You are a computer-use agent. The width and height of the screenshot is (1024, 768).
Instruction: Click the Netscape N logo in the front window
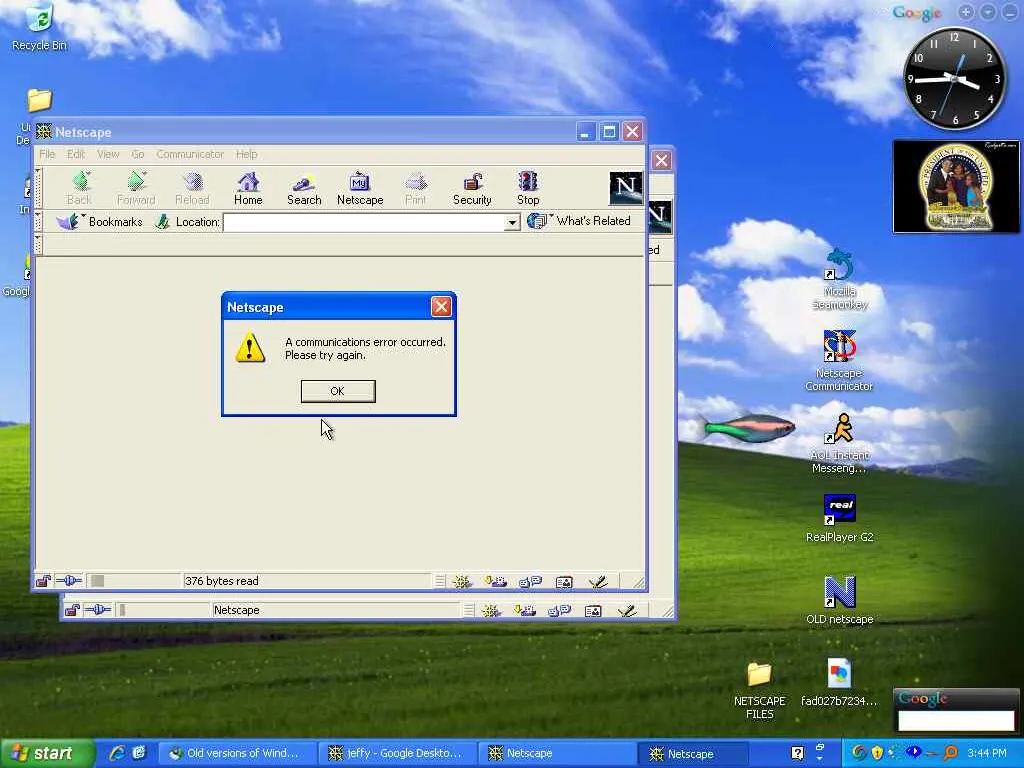point(626,188)
